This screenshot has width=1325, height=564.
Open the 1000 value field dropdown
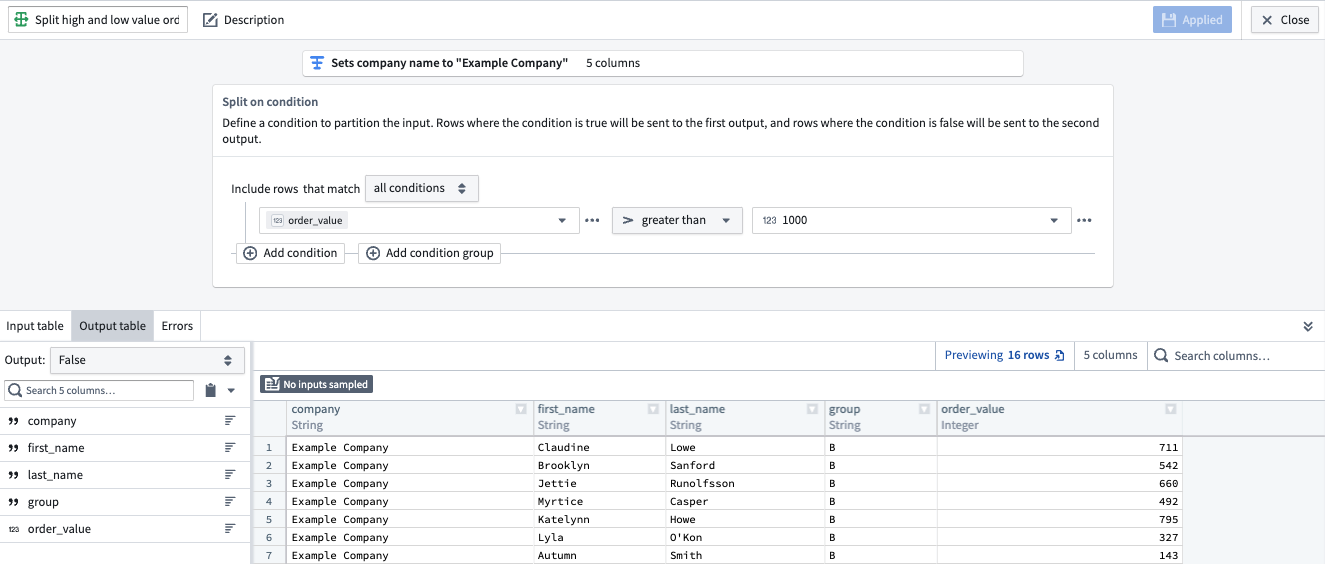tap(911, 220)
